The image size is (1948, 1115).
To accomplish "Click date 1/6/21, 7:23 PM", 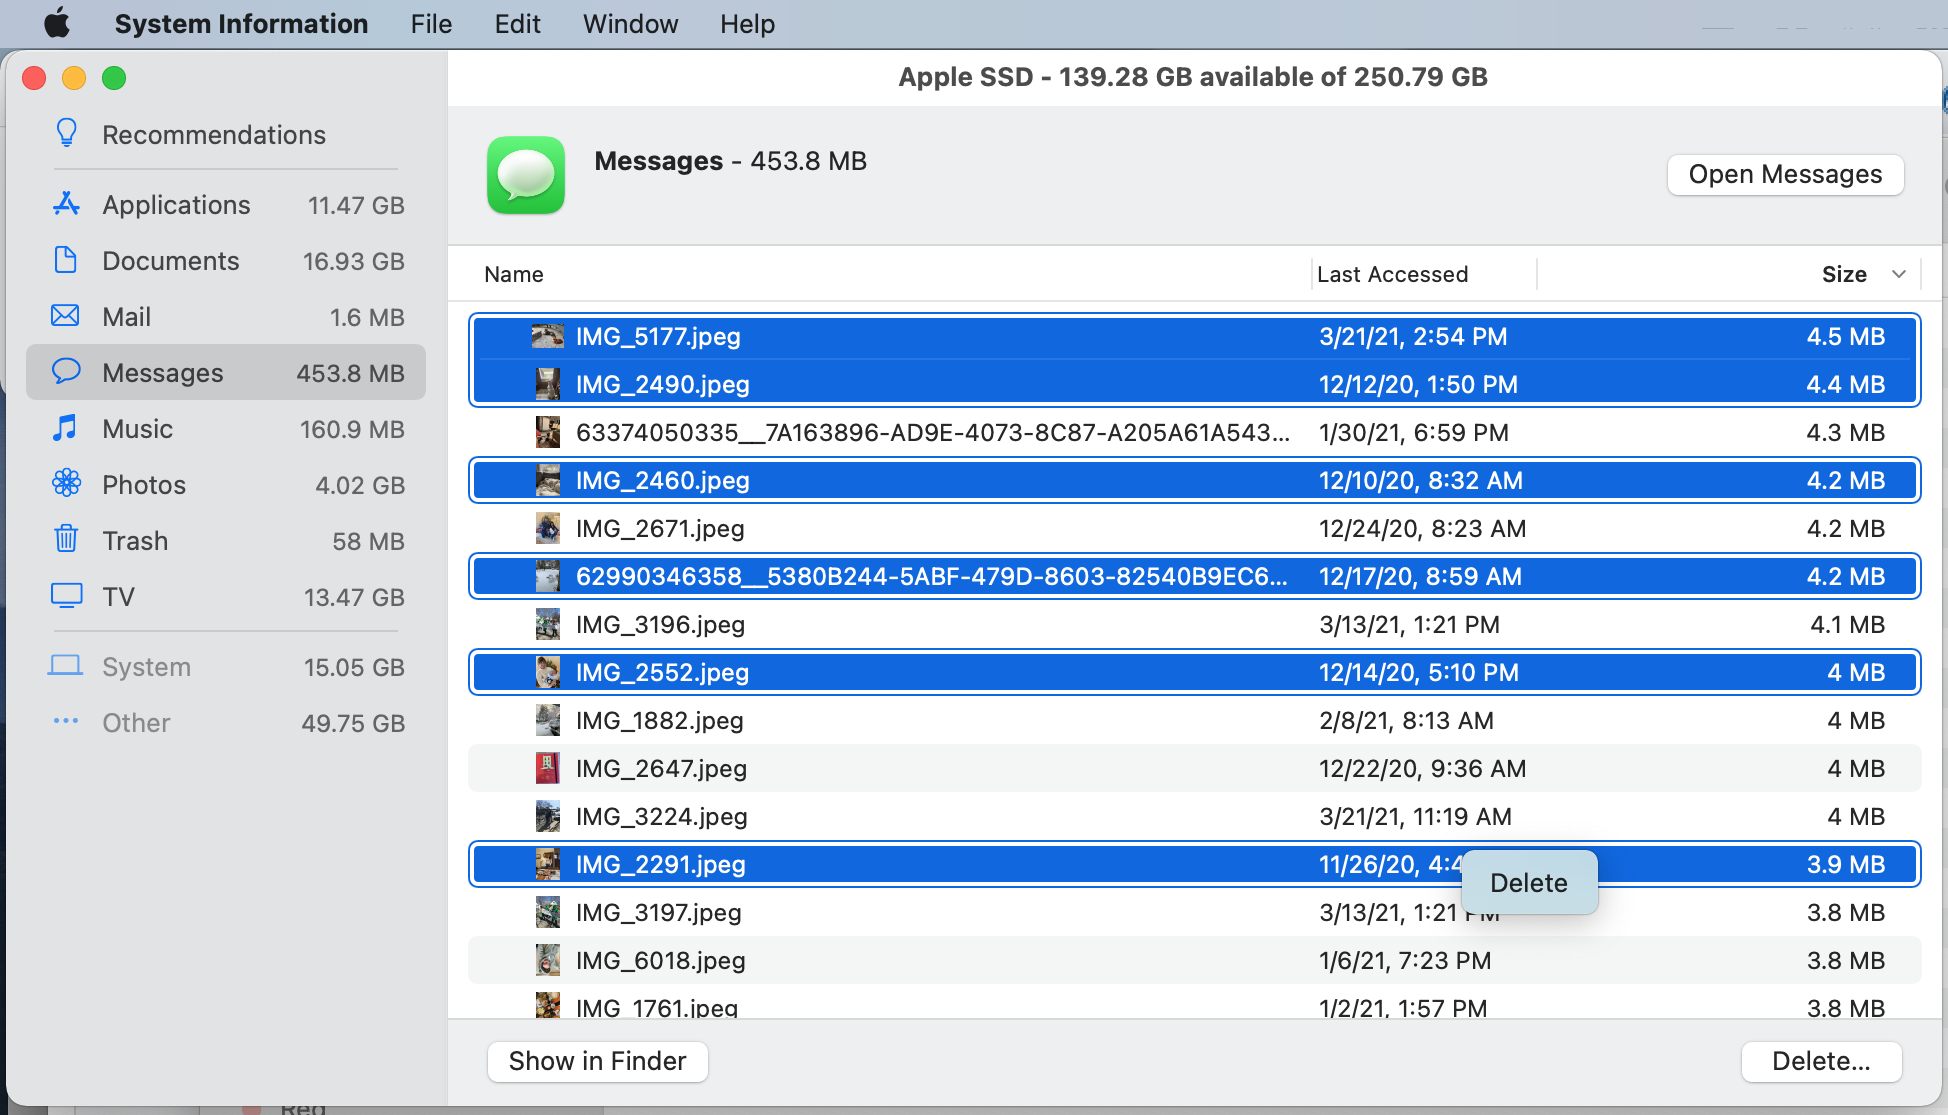I will [x=1405, y=960].
